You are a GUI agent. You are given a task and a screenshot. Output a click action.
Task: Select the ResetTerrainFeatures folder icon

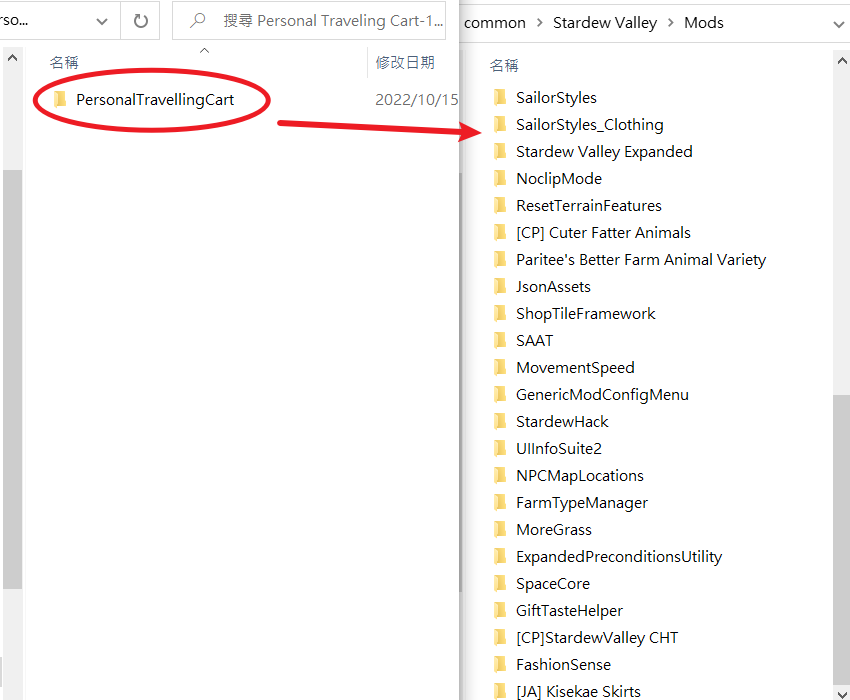[500, 205]
